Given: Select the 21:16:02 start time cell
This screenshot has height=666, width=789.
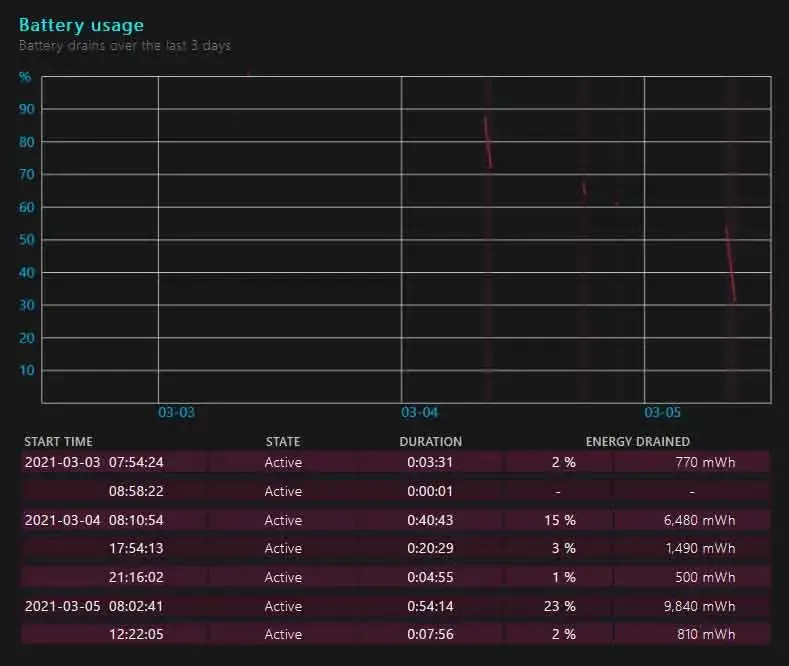Looking at the screenshot, I should click(x=136, y=577).
